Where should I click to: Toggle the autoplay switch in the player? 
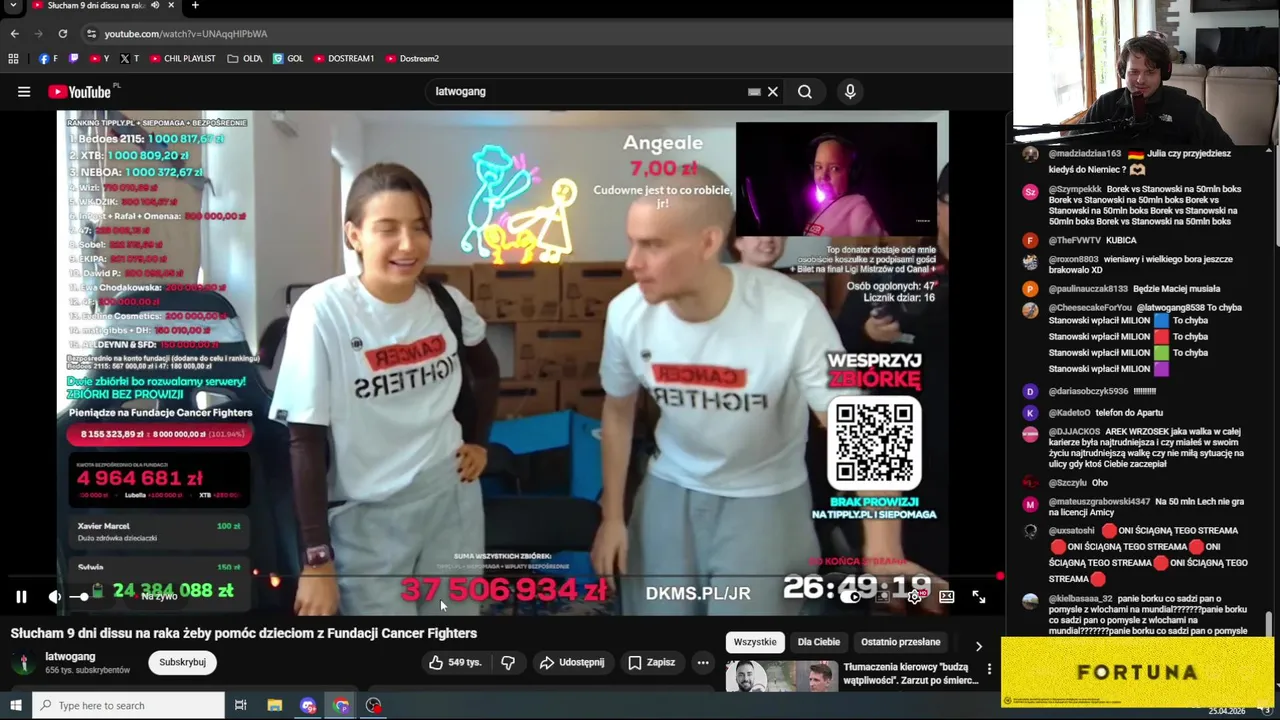851,597
